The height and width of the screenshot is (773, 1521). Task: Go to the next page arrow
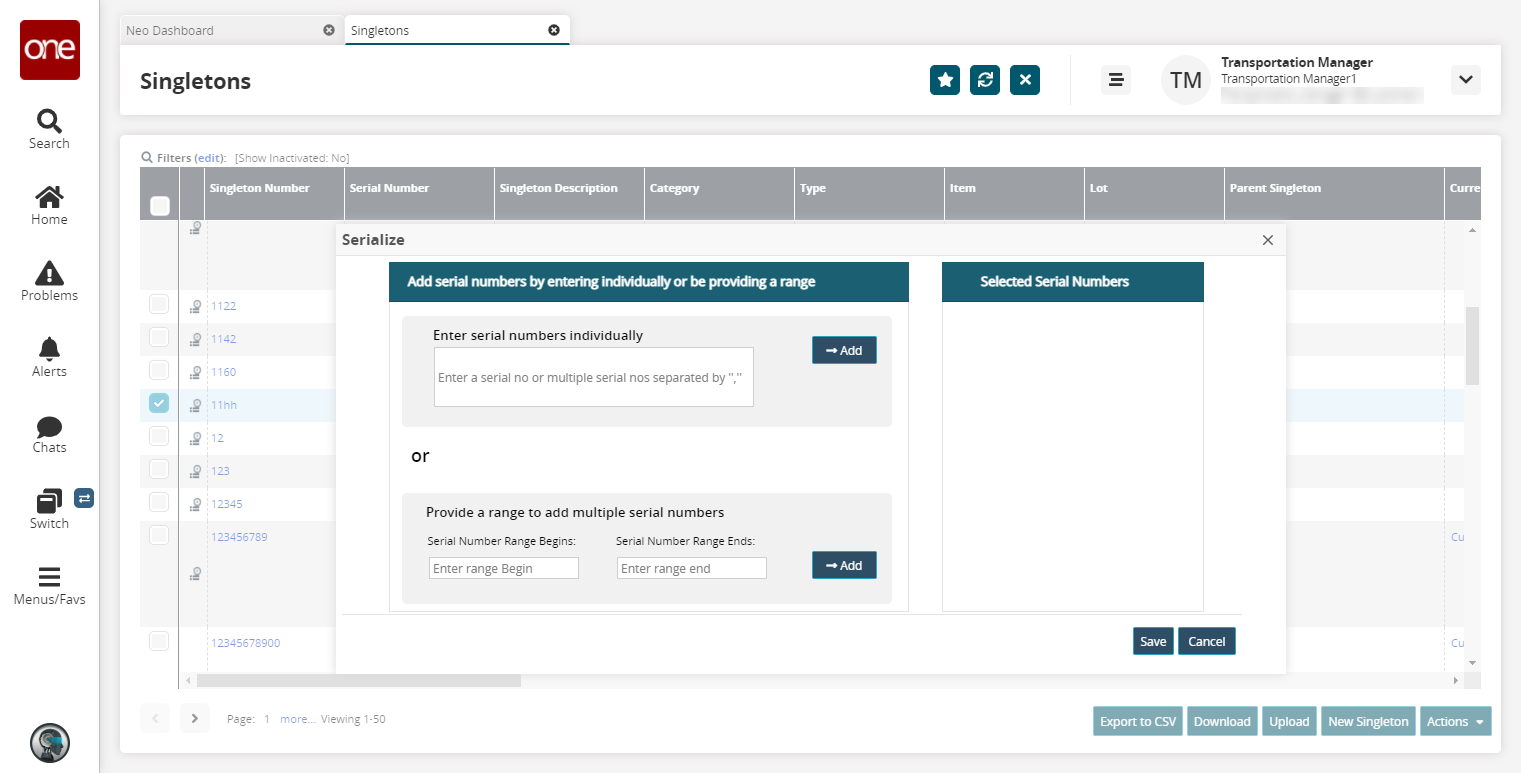click(x=195, y=718)
